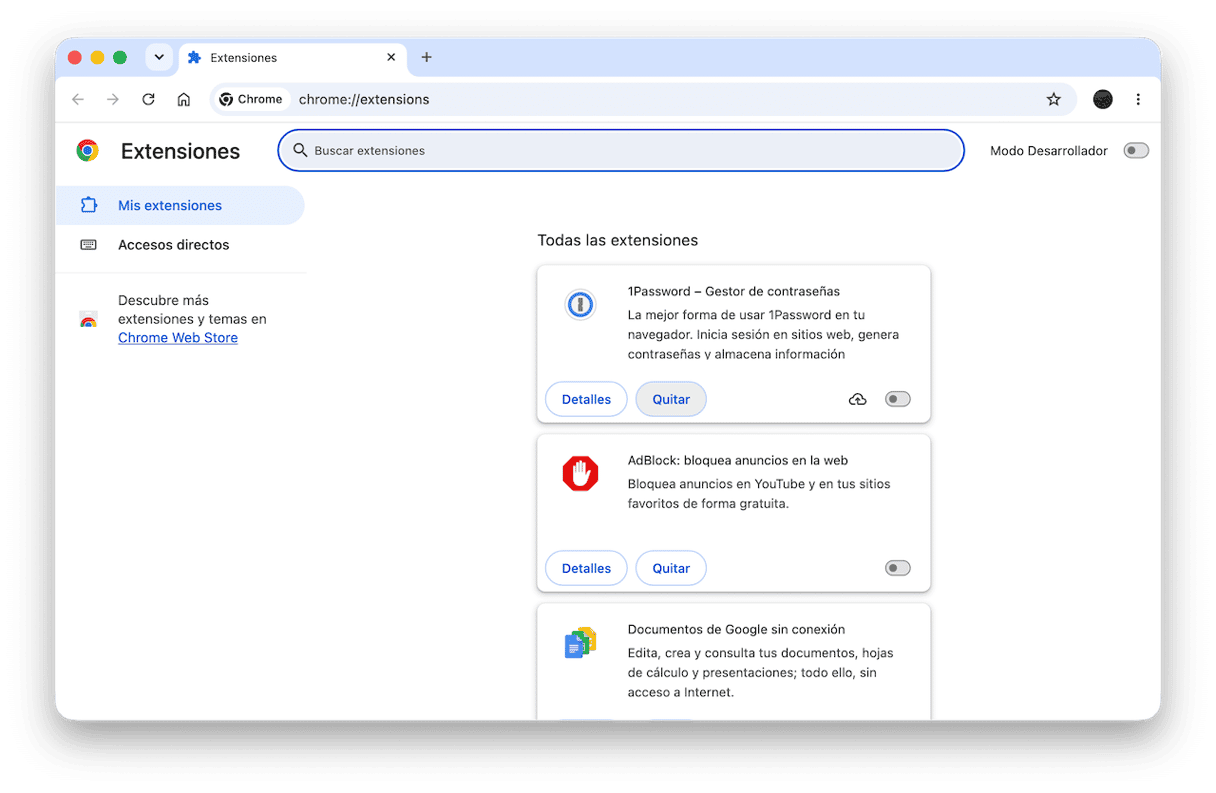
Task: Click the AdBlock stop-hand icon
Action: point(580,473)
